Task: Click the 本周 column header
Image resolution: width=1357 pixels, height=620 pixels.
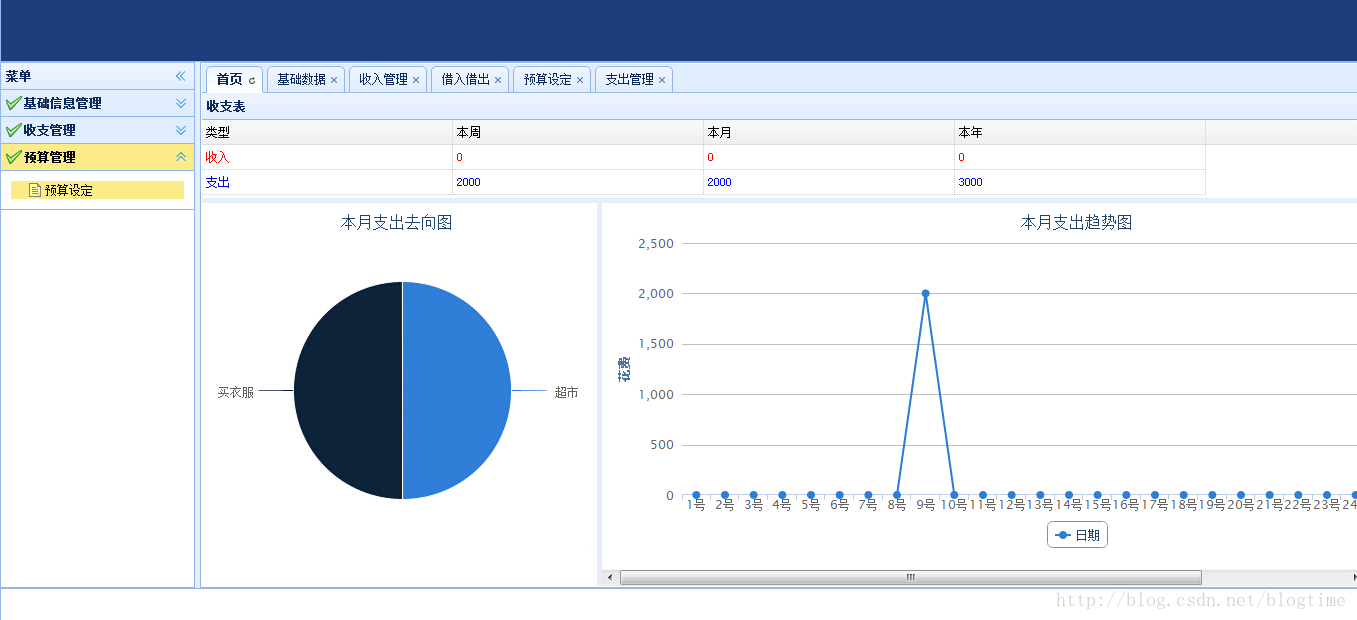Action: click(578, 132)
